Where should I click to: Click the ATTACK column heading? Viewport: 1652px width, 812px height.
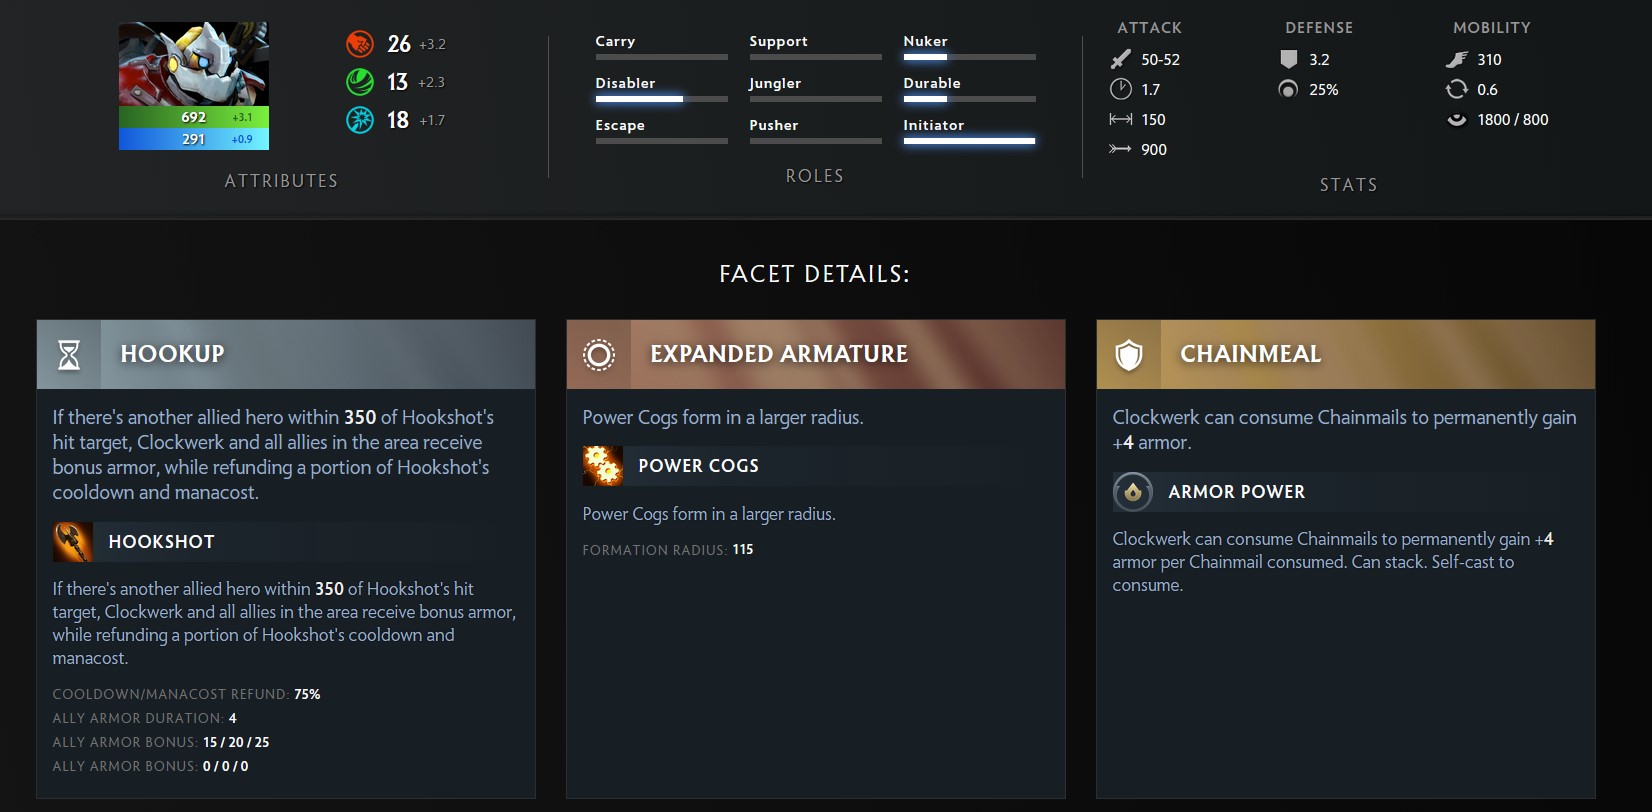coord(1150,28)
